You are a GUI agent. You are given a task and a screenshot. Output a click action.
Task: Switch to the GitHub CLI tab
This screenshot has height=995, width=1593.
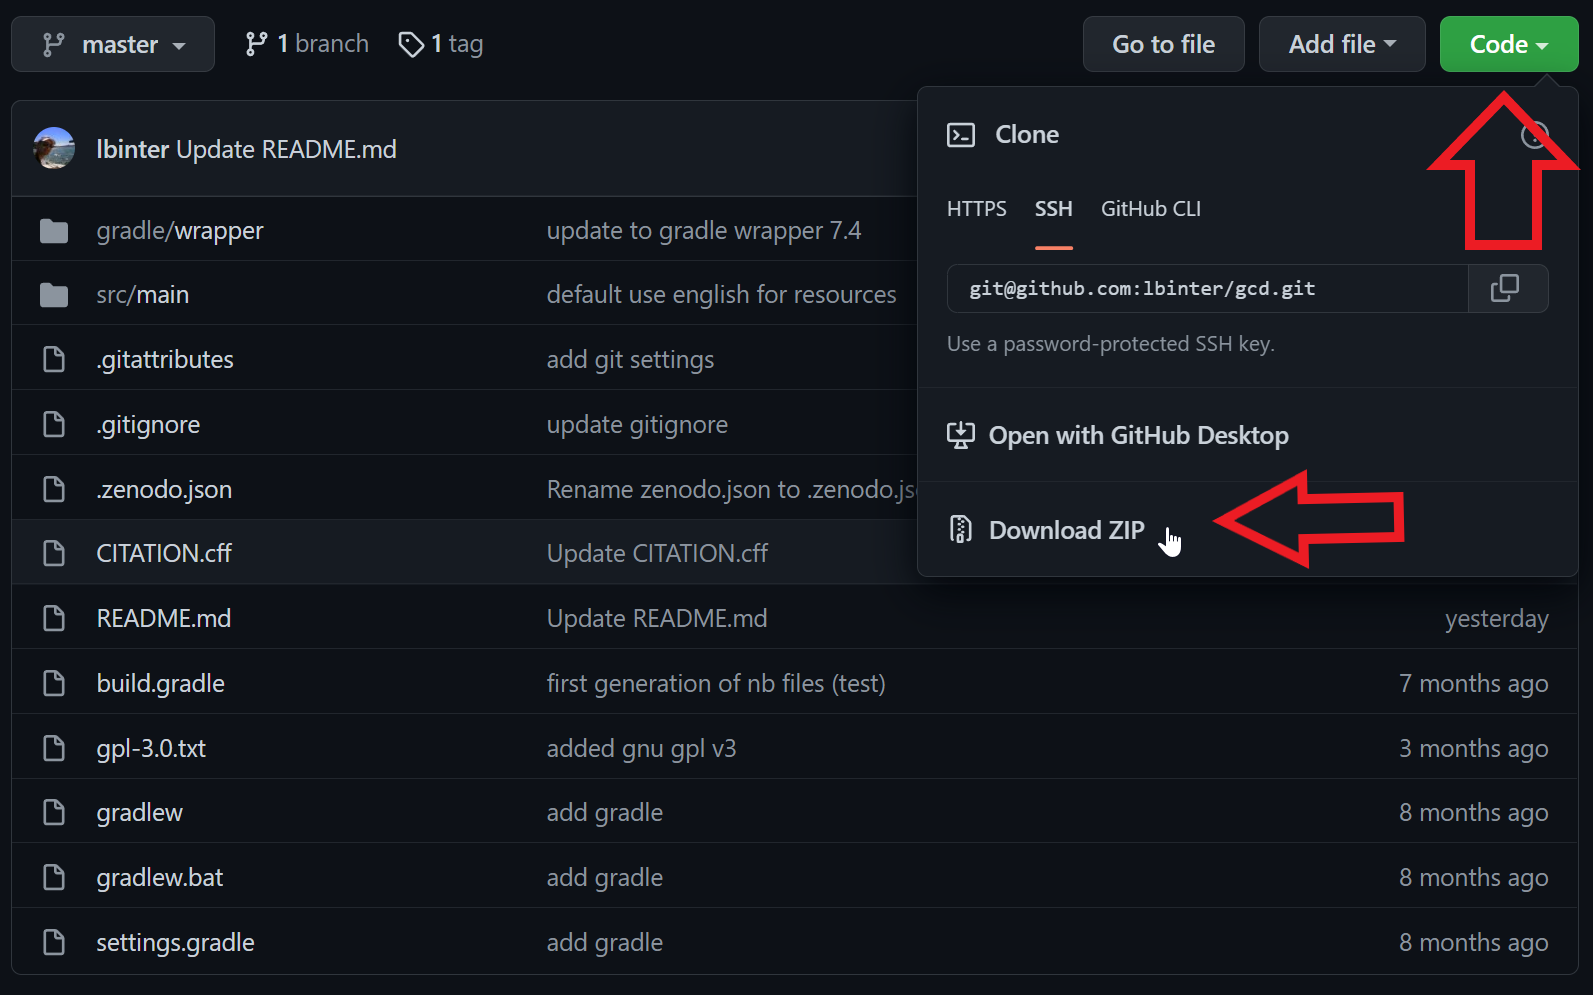point(1151,209)
